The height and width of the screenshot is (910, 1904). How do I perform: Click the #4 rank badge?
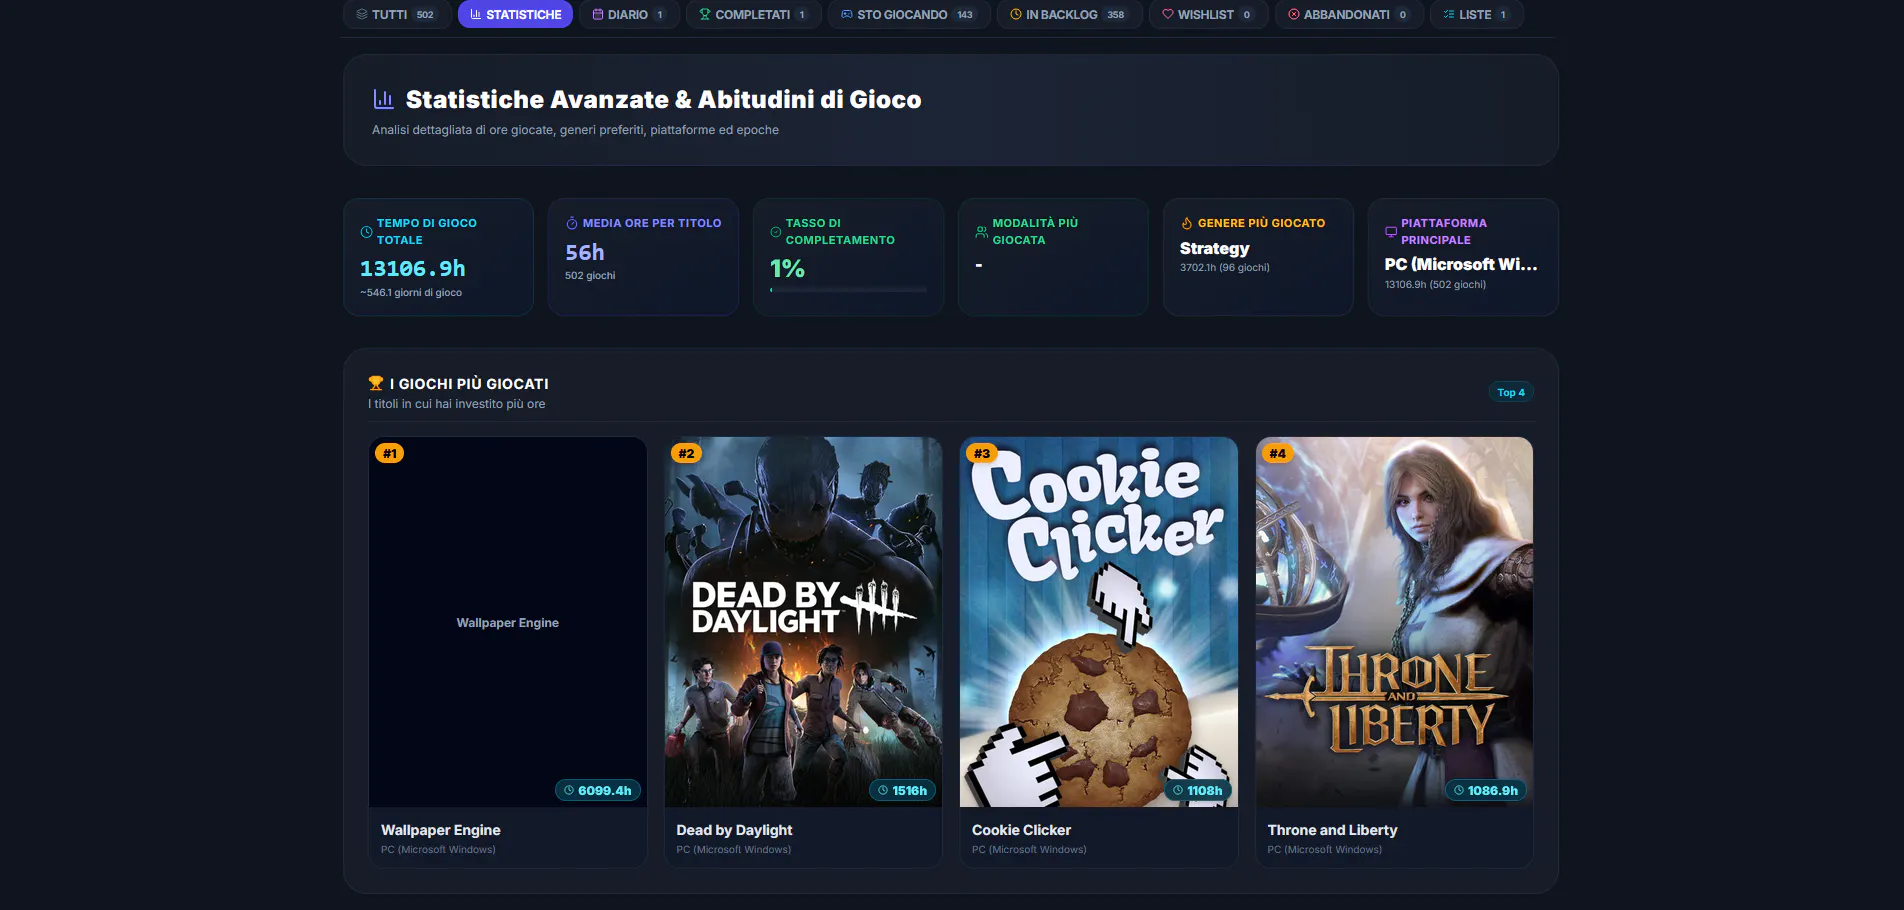pyautogui.click(x=1278, y=453)
